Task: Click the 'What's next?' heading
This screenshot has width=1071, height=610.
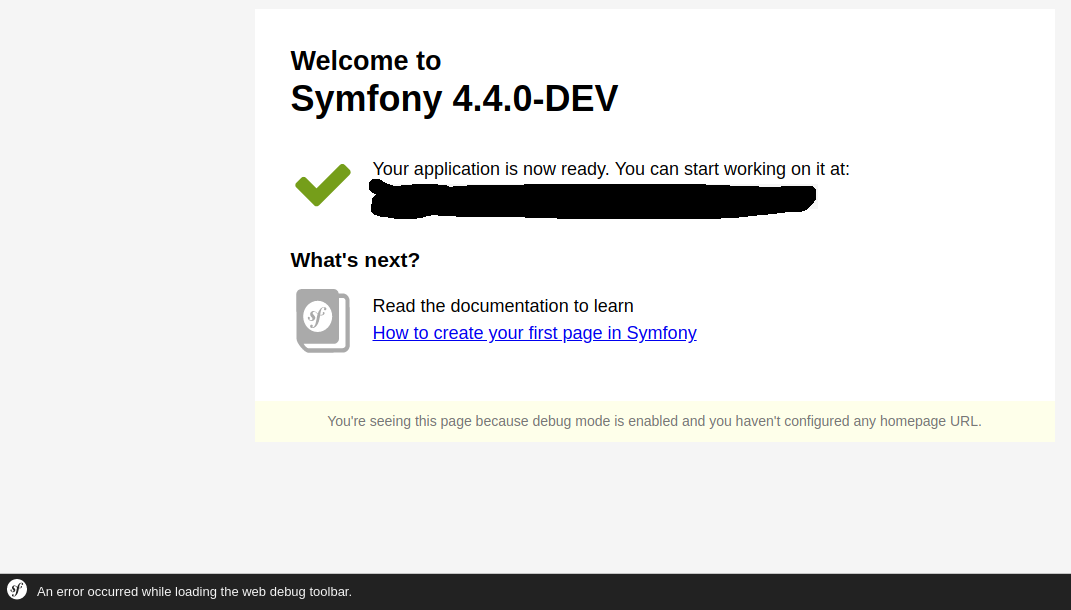Action: coord(355,260)
